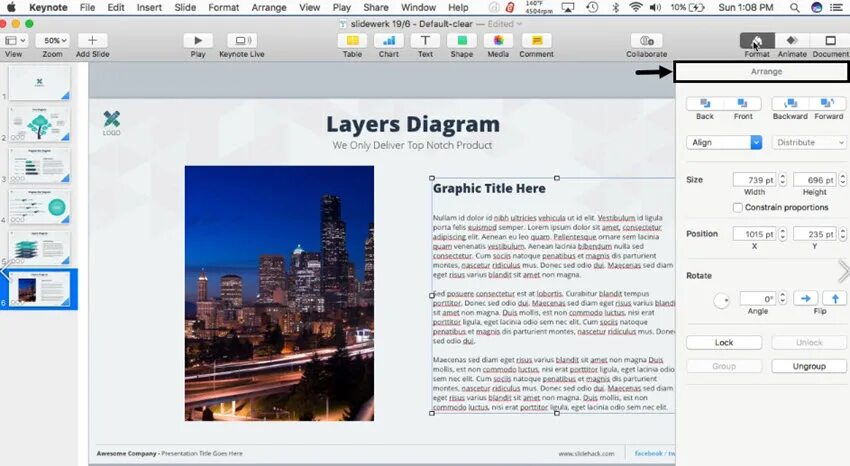Open the Format menu
This screenshot has width=850, height=466.
[223, 8]
